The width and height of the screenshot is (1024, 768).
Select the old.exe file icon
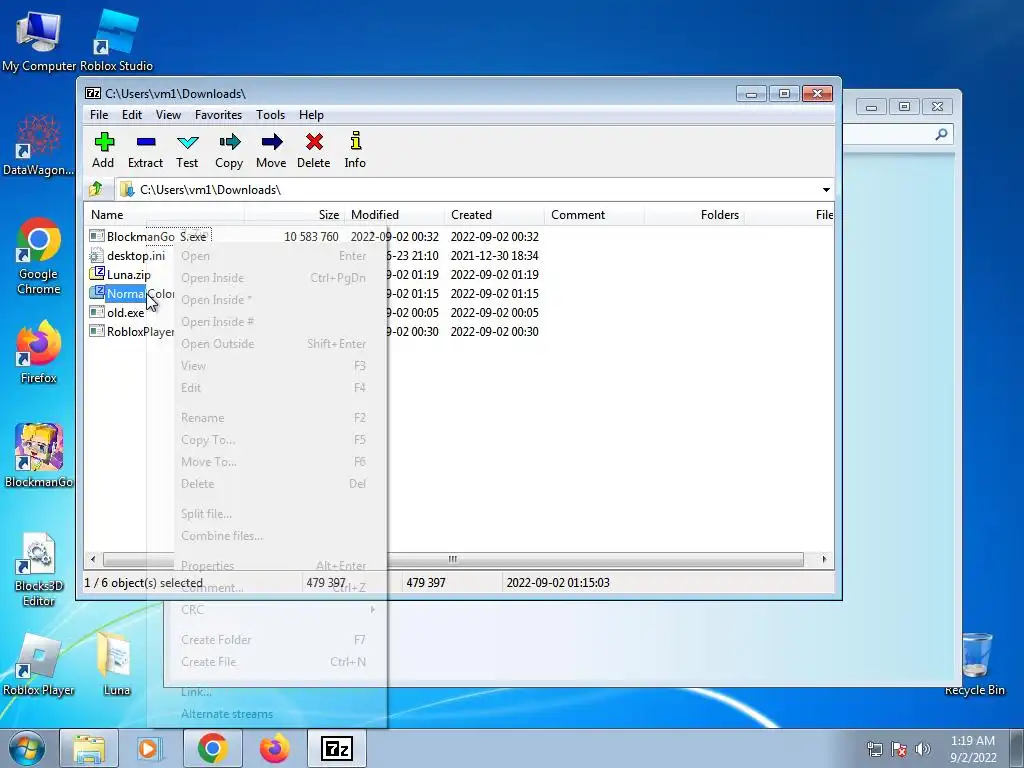click(x=97, y=312)
